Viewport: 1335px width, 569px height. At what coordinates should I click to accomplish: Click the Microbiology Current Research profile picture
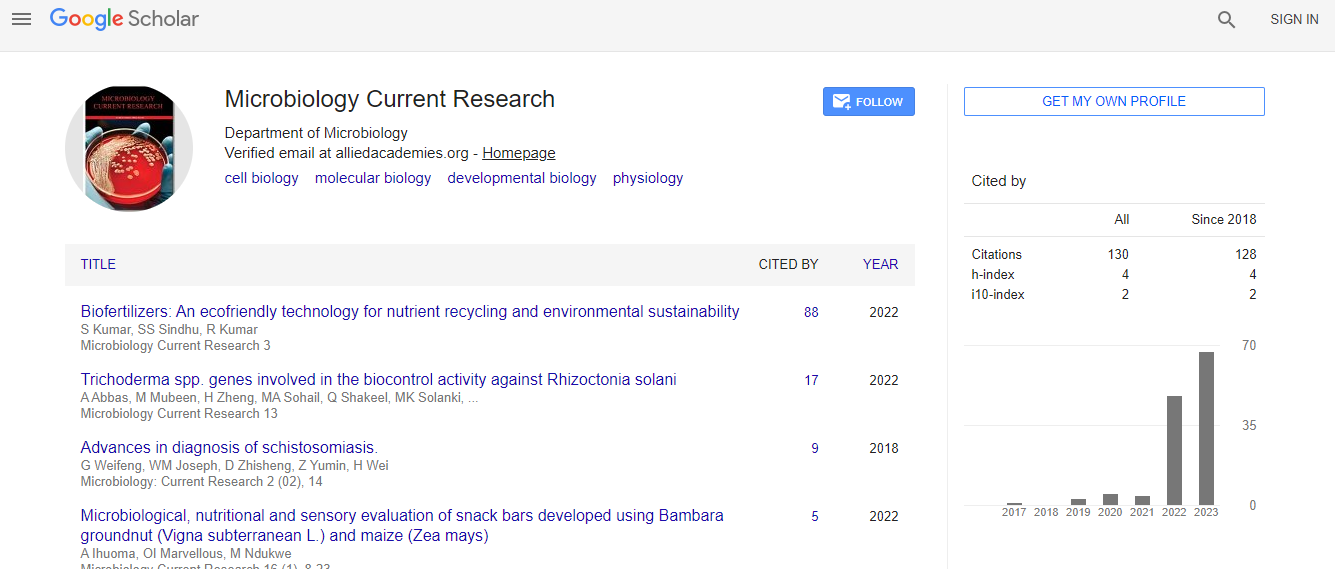(x=128, y=149)
